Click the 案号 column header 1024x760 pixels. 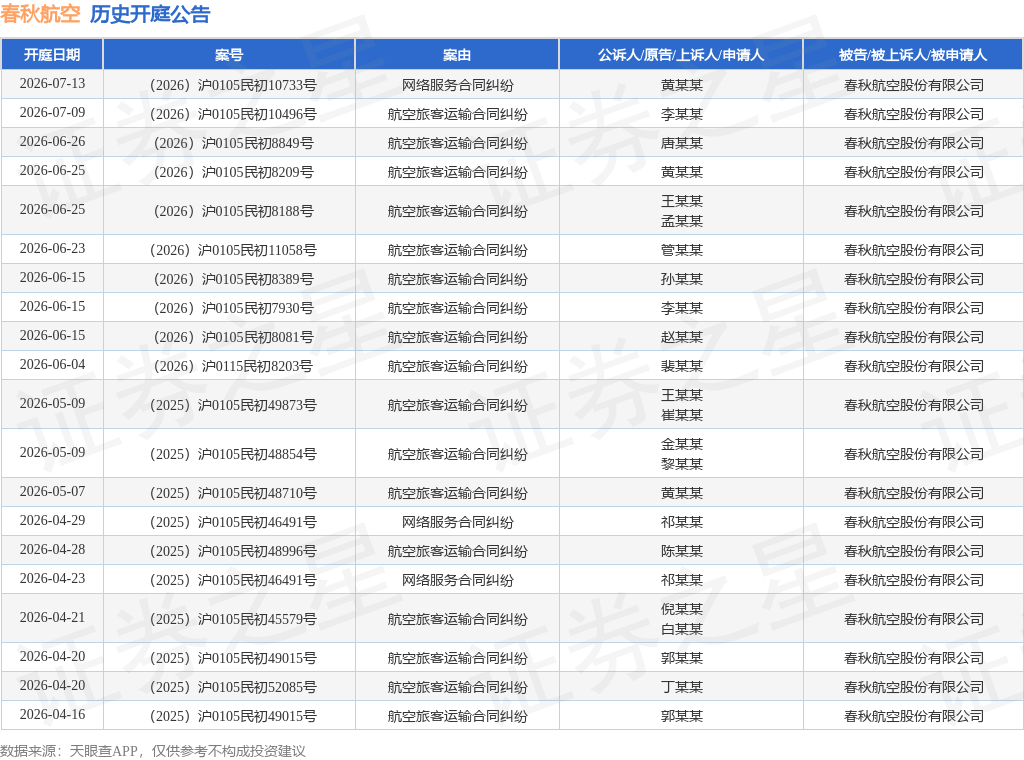tap(229, 55)
